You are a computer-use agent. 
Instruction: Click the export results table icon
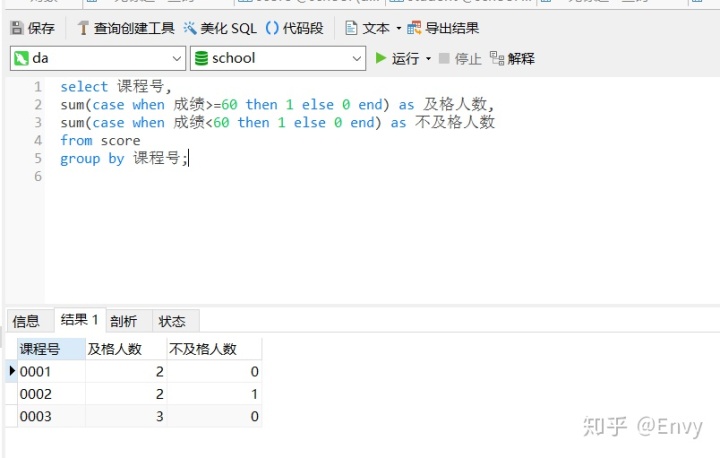tap(414, 28)
